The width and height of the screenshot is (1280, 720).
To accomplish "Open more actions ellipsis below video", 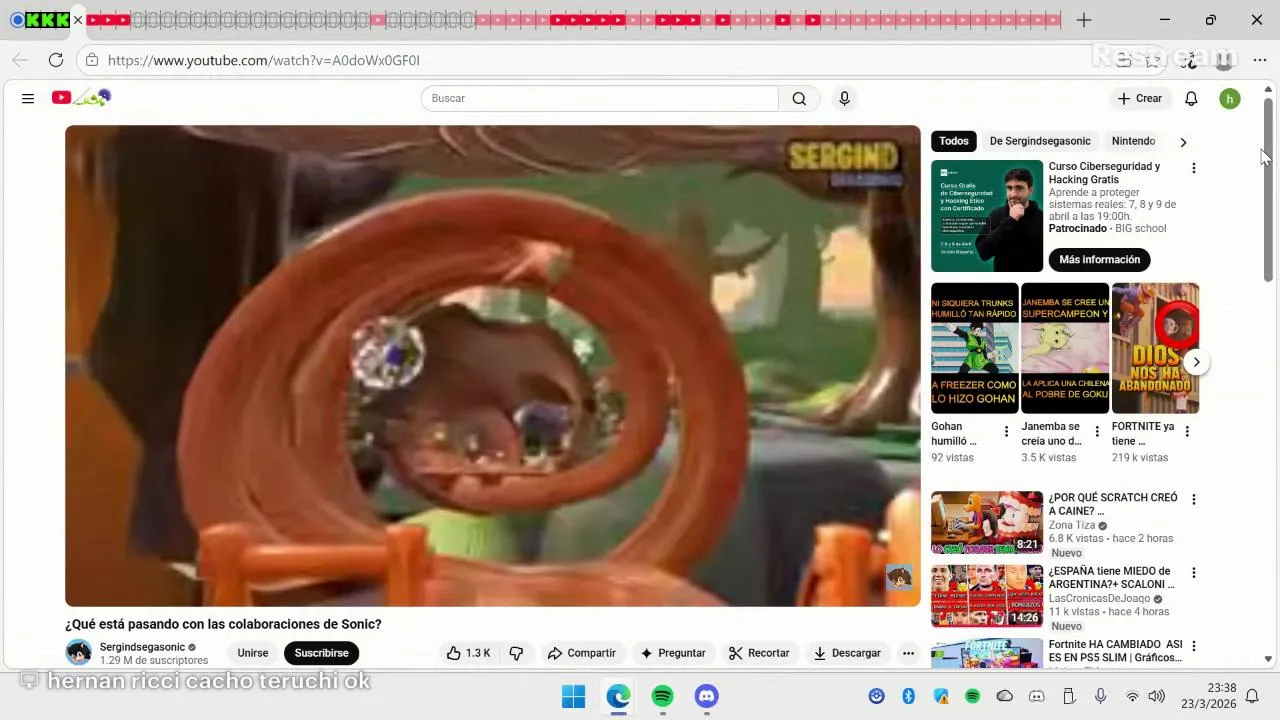I will tap(908, 653).
